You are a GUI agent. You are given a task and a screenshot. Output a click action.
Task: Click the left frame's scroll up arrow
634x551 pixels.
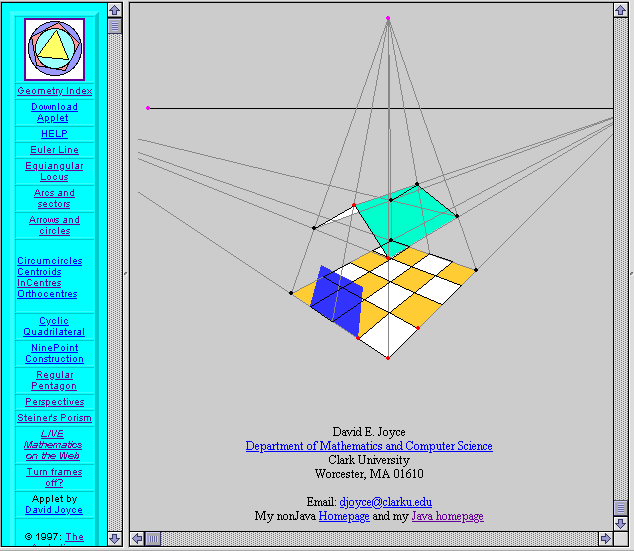click(114, 10)
